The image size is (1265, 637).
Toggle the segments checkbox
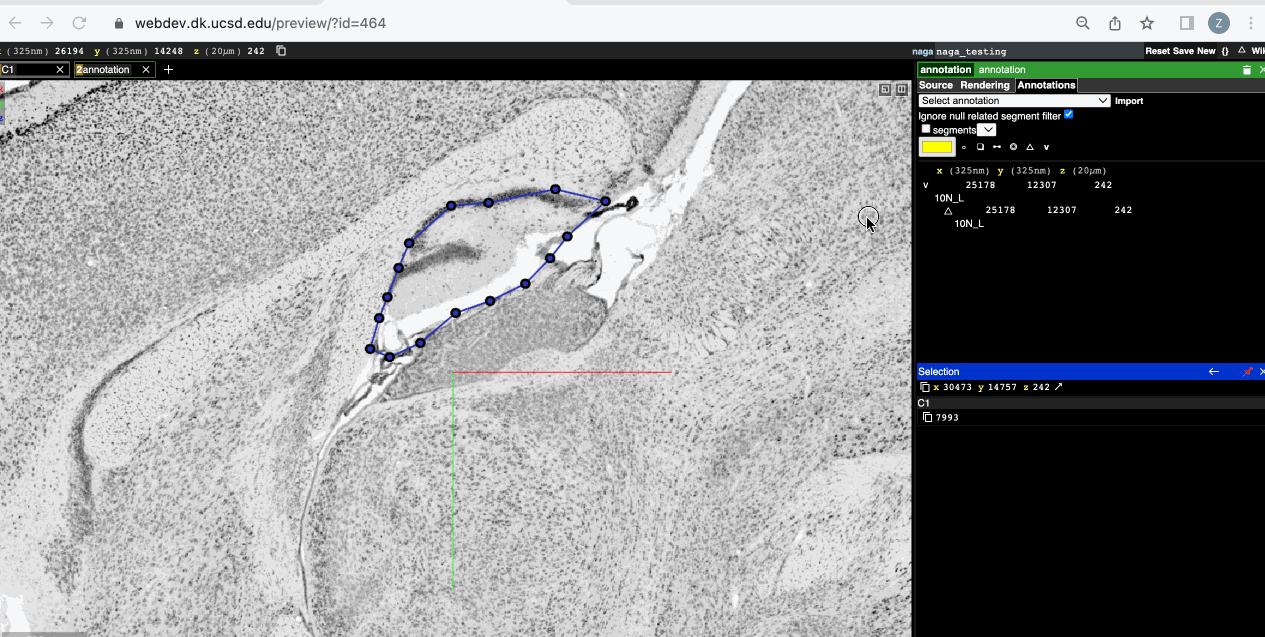(x=926, y=129)
